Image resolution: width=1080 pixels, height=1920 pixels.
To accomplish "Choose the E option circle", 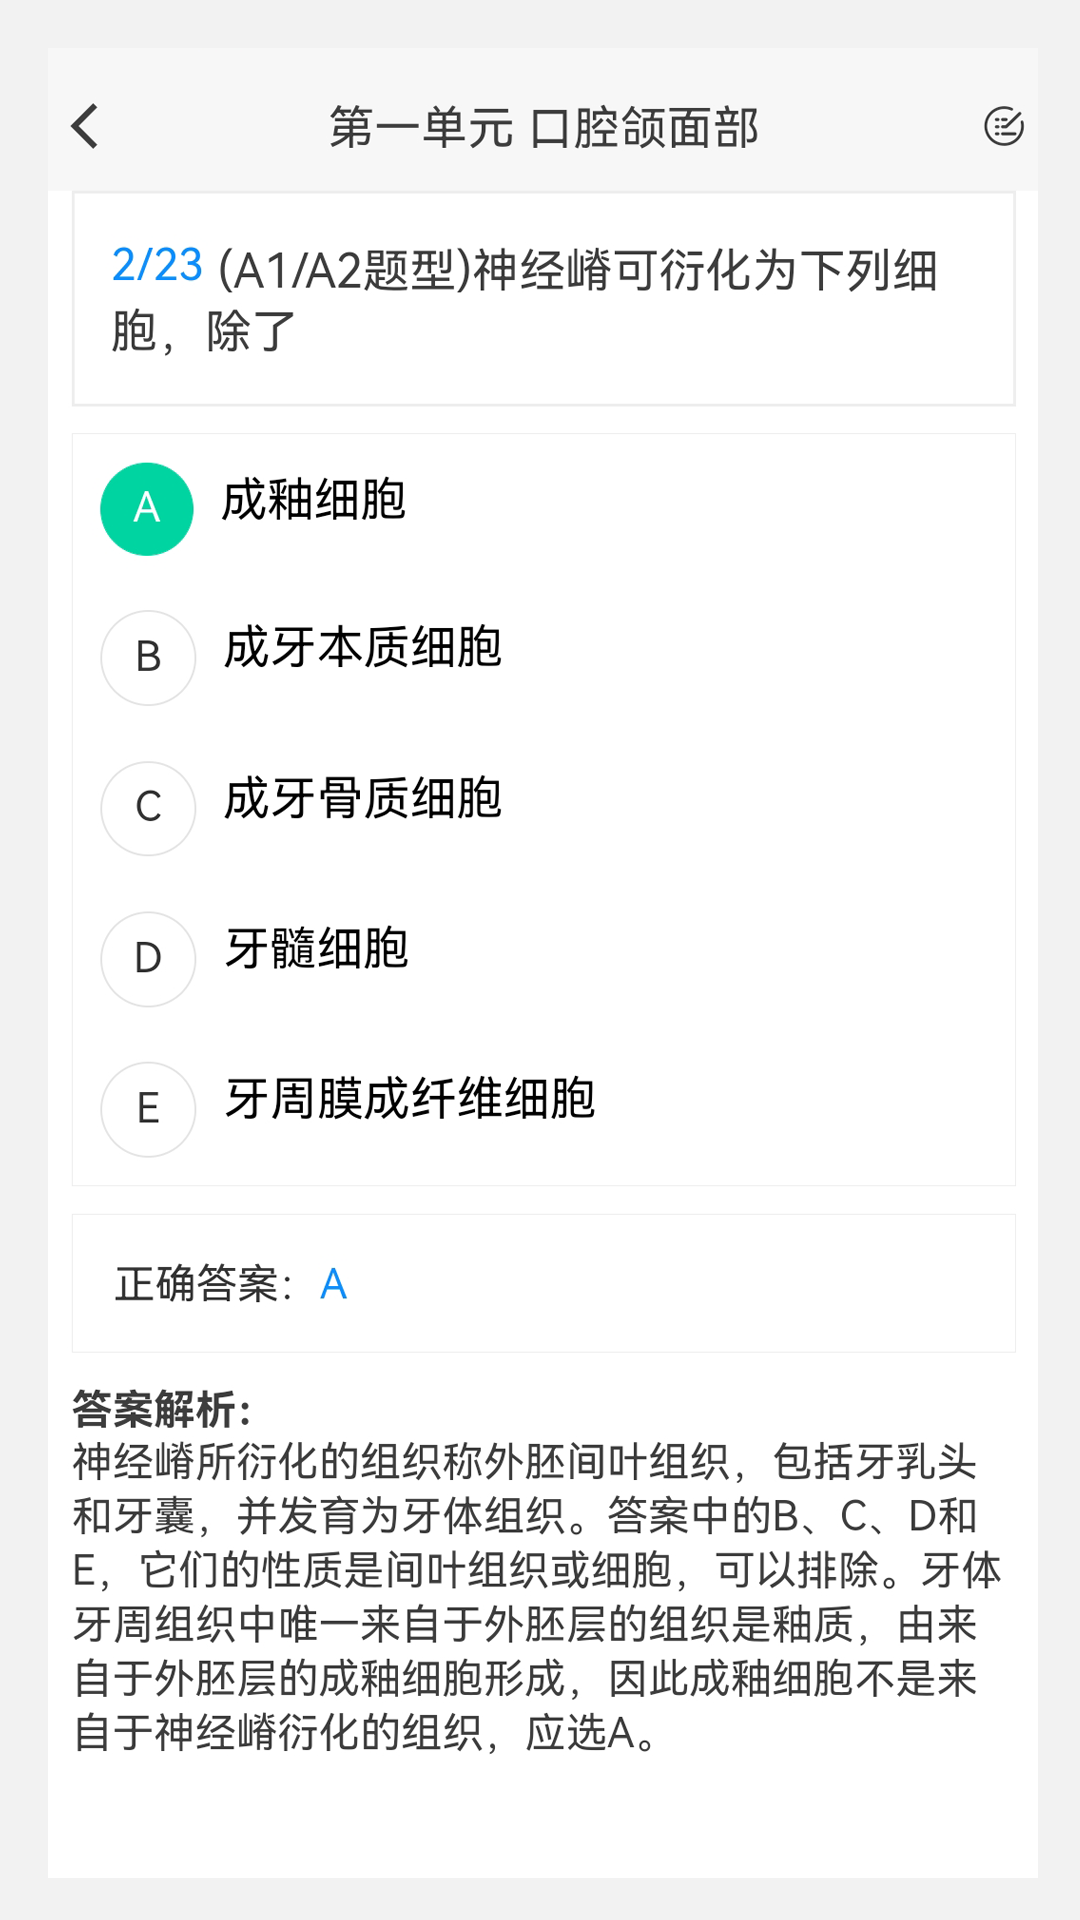I will pos(148,1109).
